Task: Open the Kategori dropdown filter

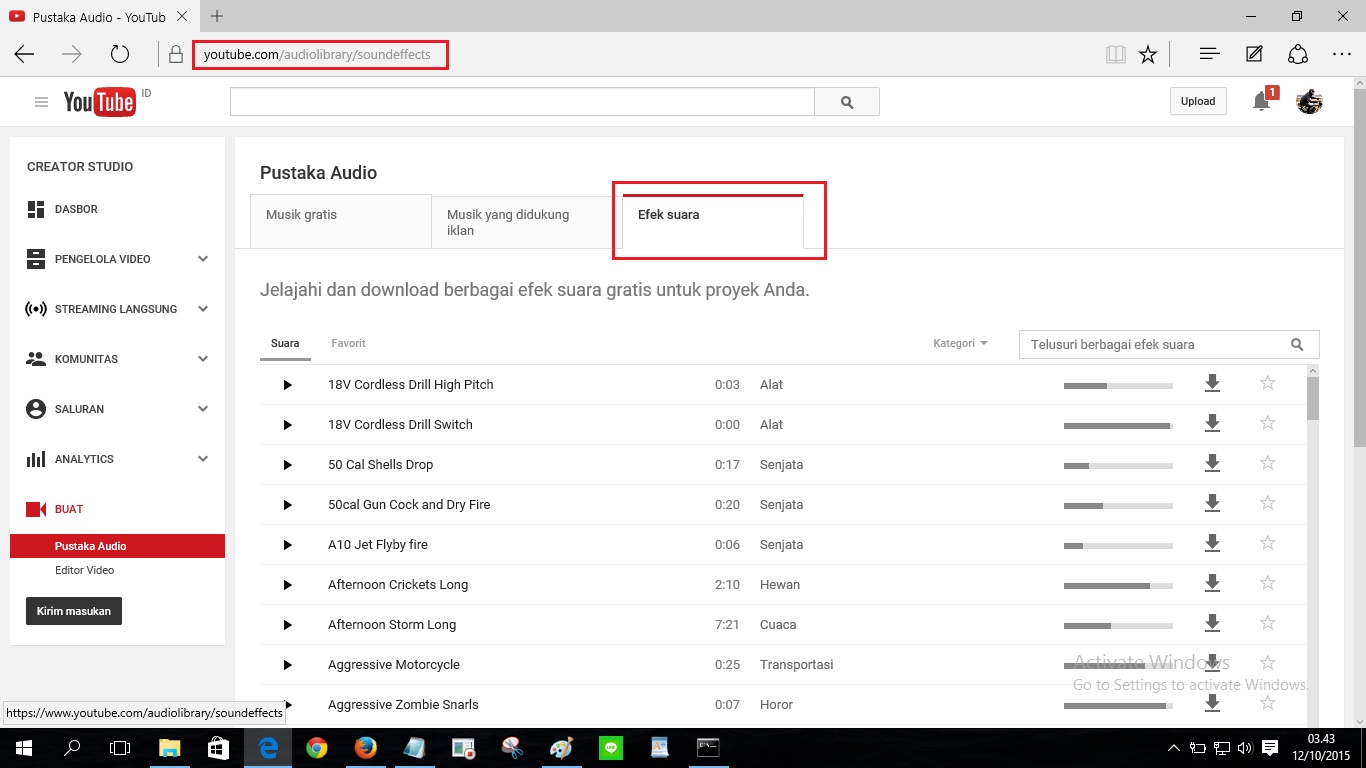Action: 960,343
